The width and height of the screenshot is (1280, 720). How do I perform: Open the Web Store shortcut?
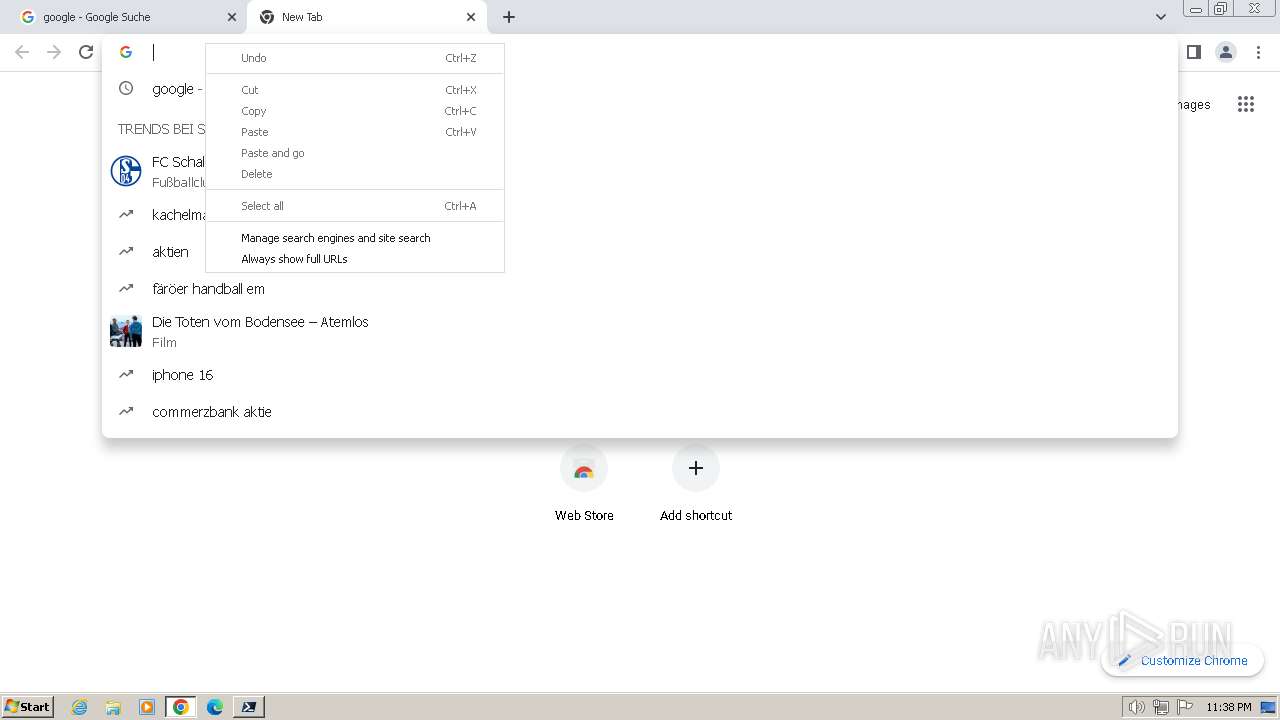pyautogui.click(x=584, y=484)
